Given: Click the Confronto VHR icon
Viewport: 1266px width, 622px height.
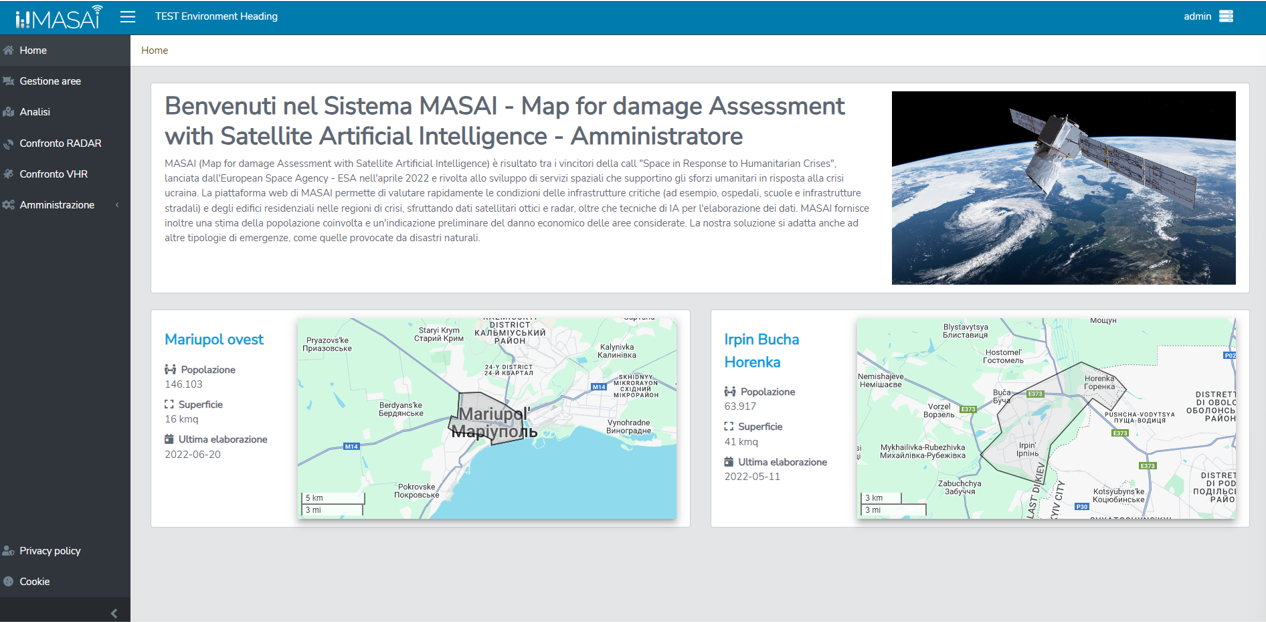Looking at the screenshot, I should [9, 174].
